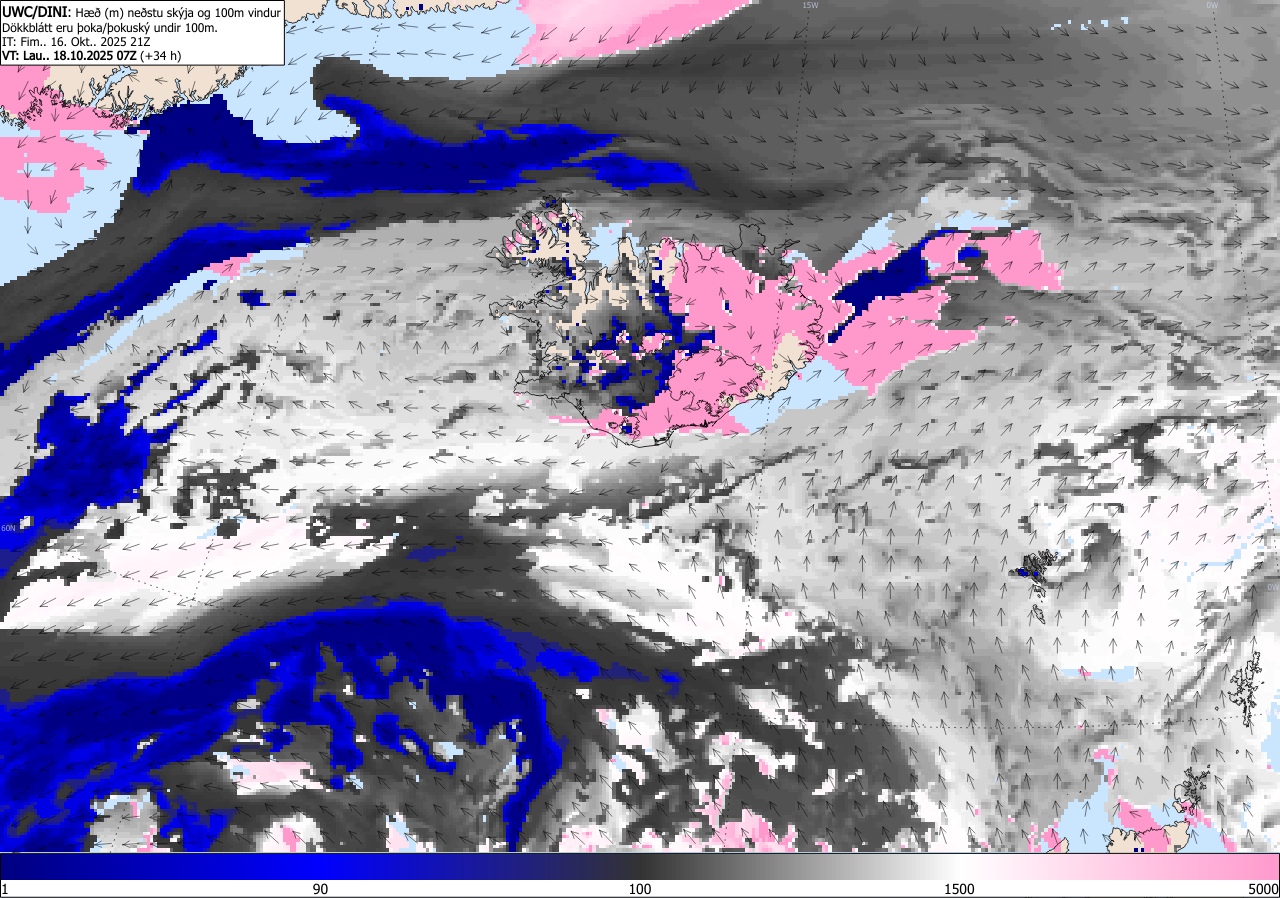Click the "15W" longitude label

[x=810, y=5]
